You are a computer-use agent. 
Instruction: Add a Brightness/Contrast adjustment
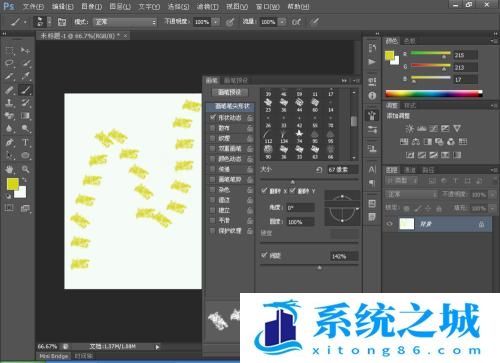[410, 129]
